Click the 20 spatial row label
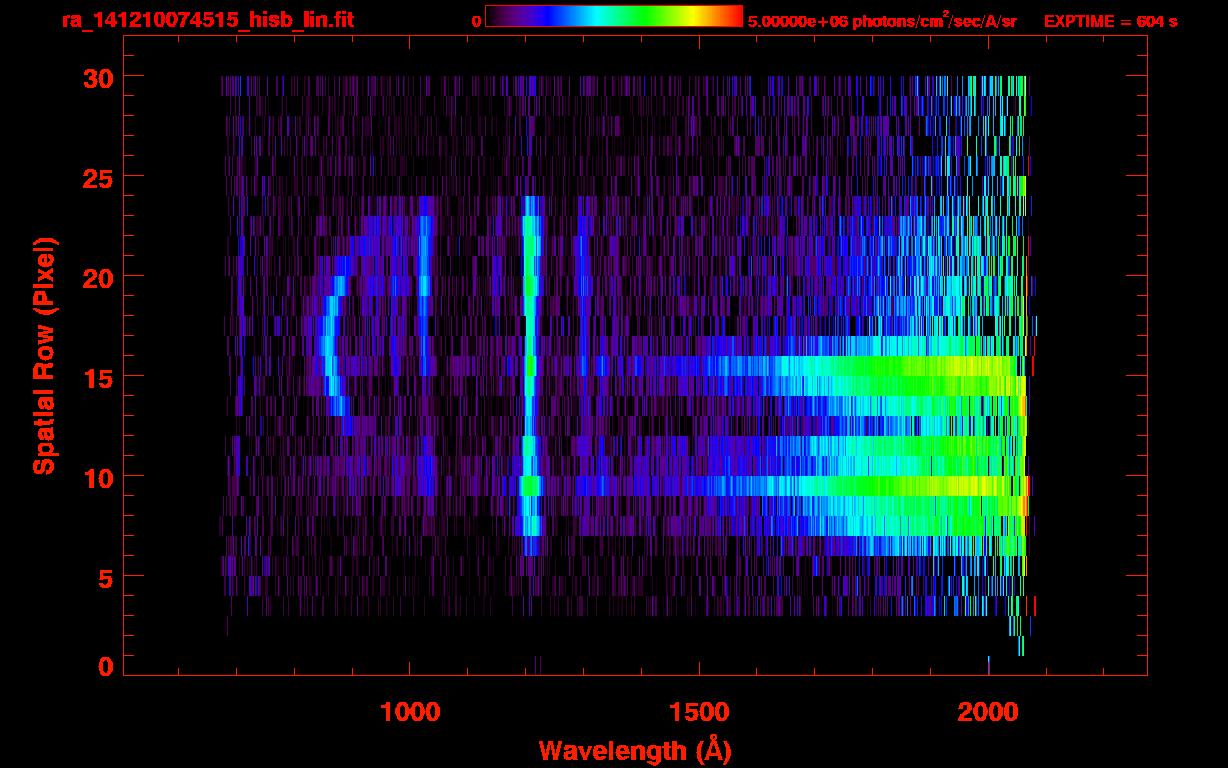This screenshot has height=768, width=1228. click(96, 277)
